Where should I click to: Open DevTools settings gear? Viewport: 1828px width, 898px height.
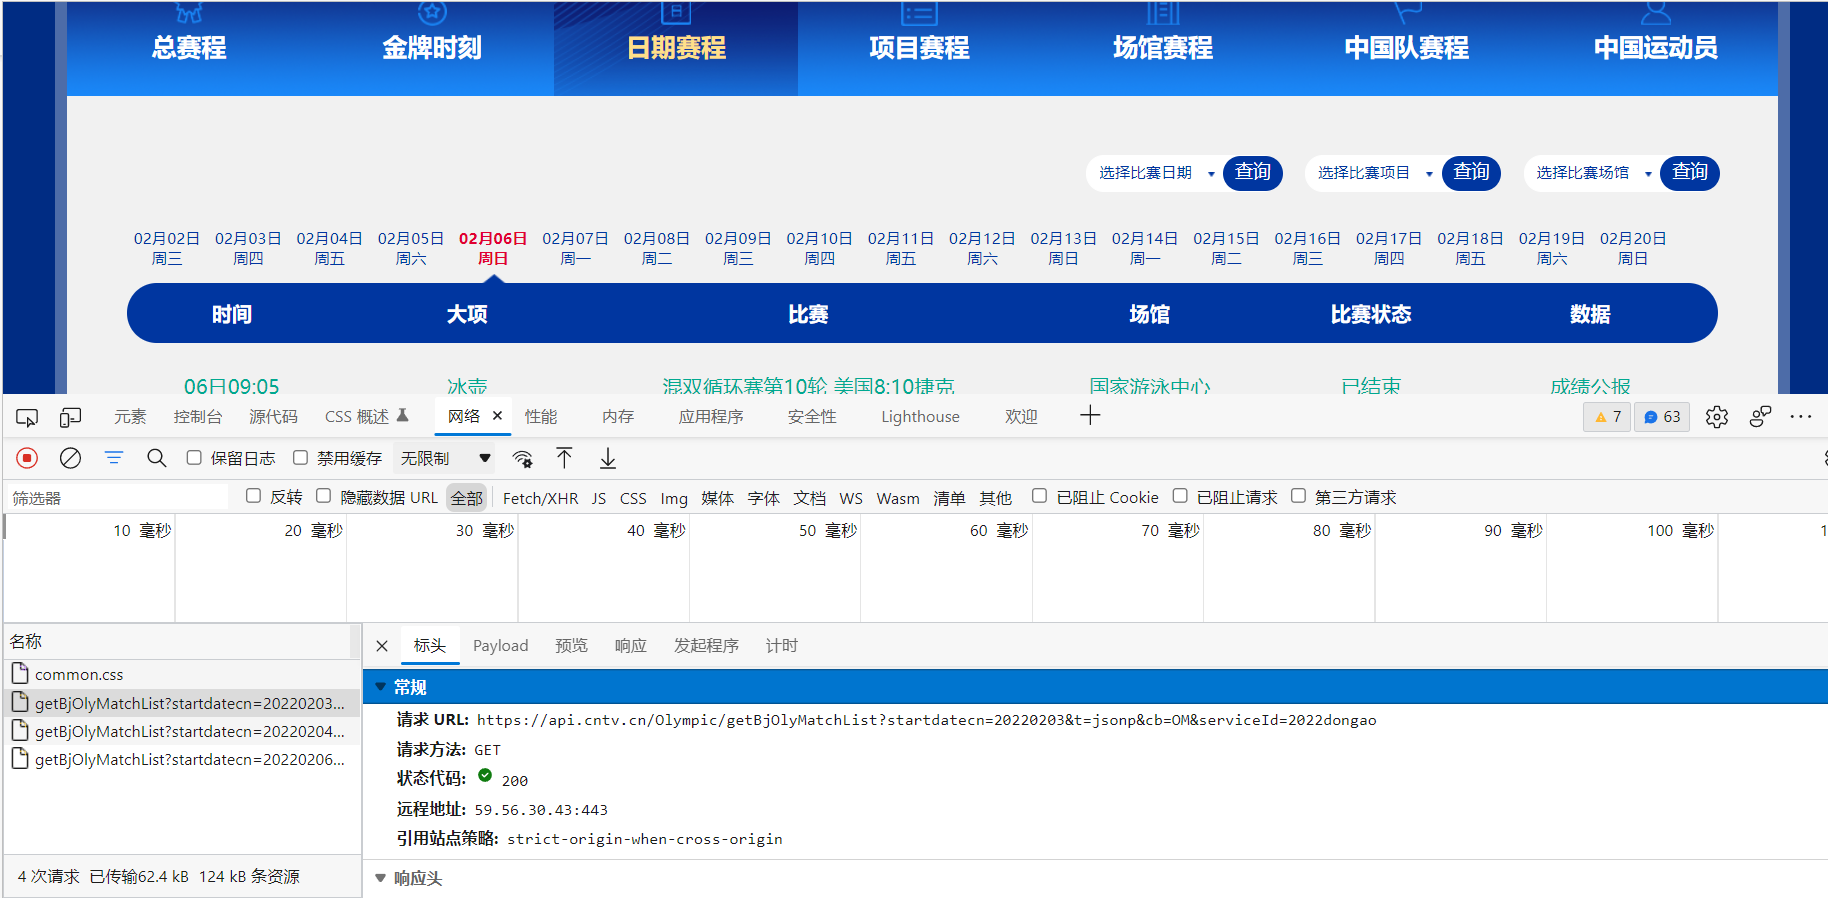click(1717, 417)
